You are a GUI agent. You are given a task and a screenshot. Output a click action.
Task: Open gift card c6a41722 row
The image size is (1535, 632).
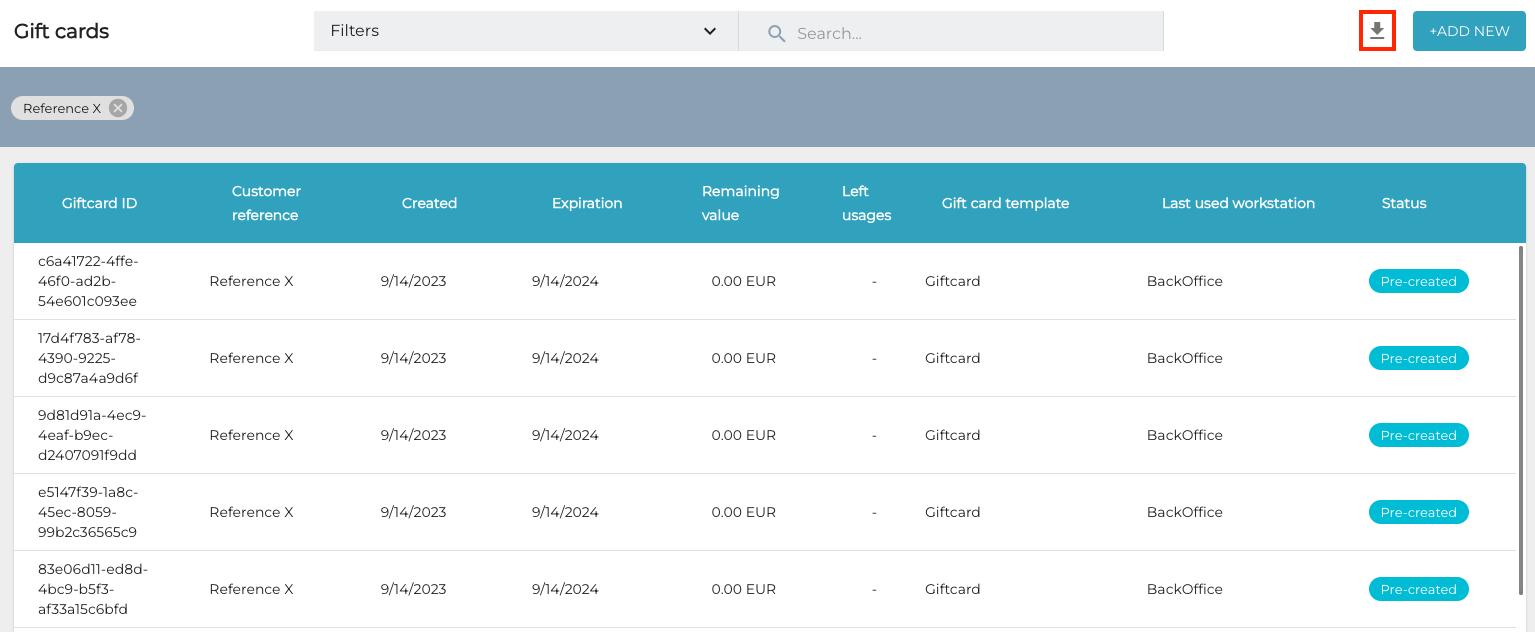[88, 281]
